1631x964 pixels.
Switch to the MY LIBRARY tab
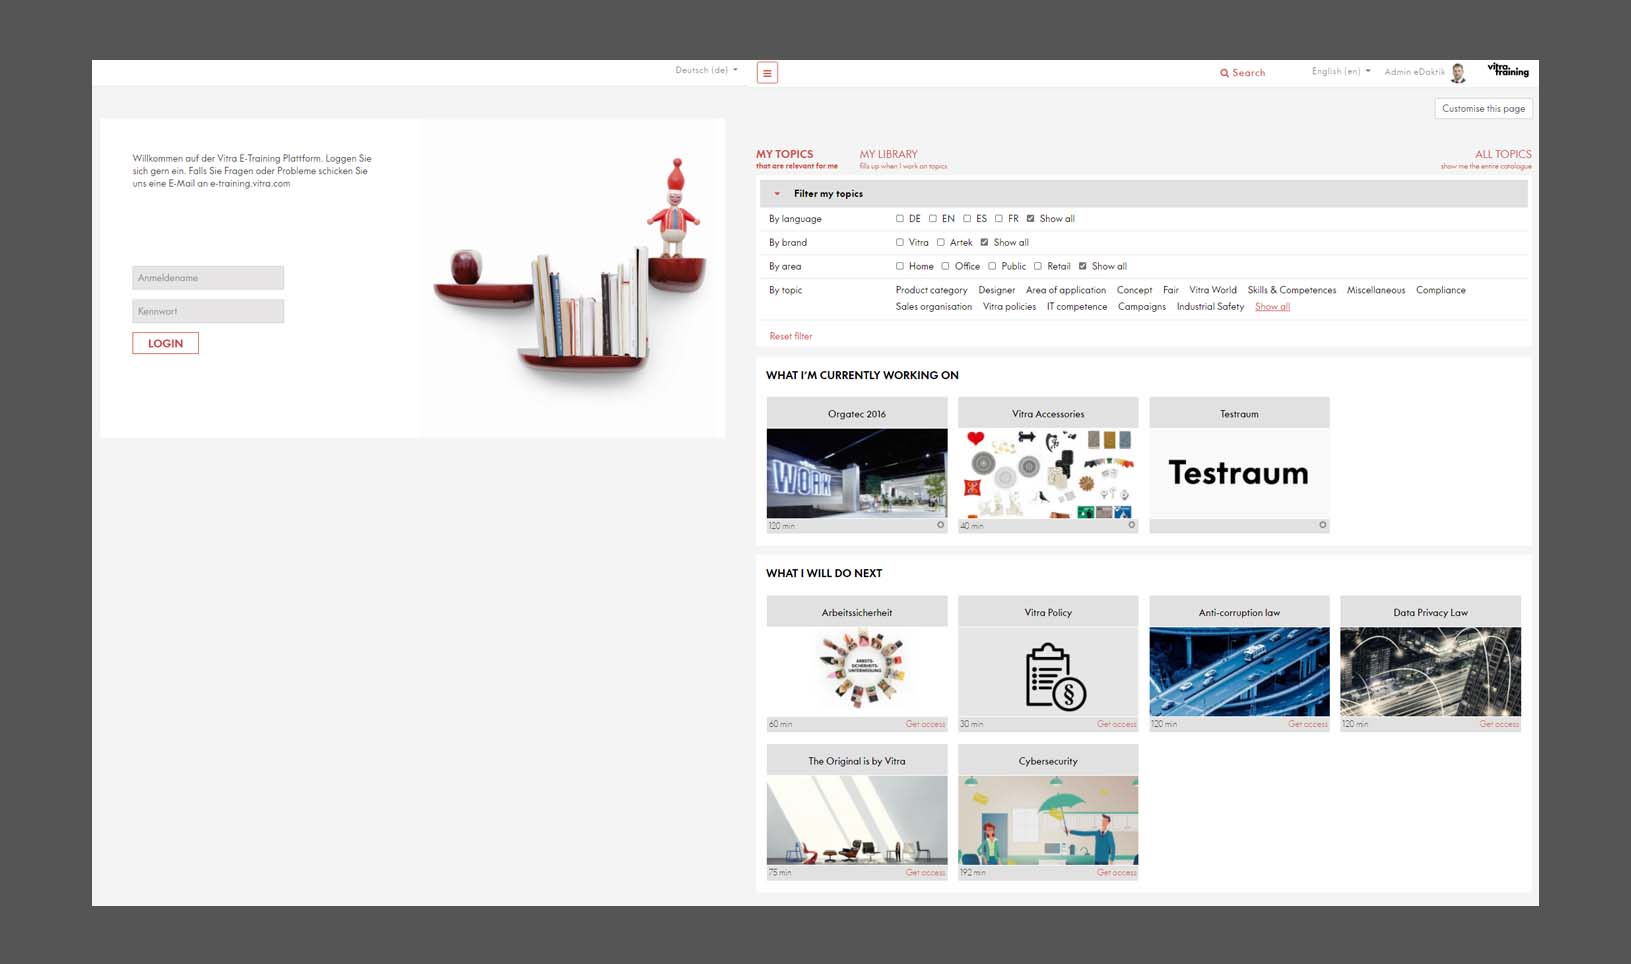902,159
